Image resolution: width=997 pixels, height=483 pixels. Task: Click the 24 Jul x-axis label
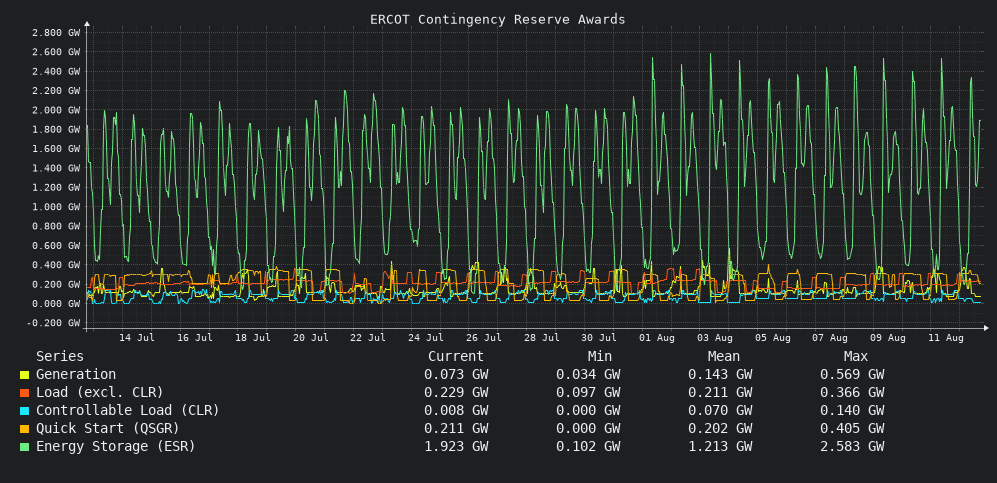point(425,338)
